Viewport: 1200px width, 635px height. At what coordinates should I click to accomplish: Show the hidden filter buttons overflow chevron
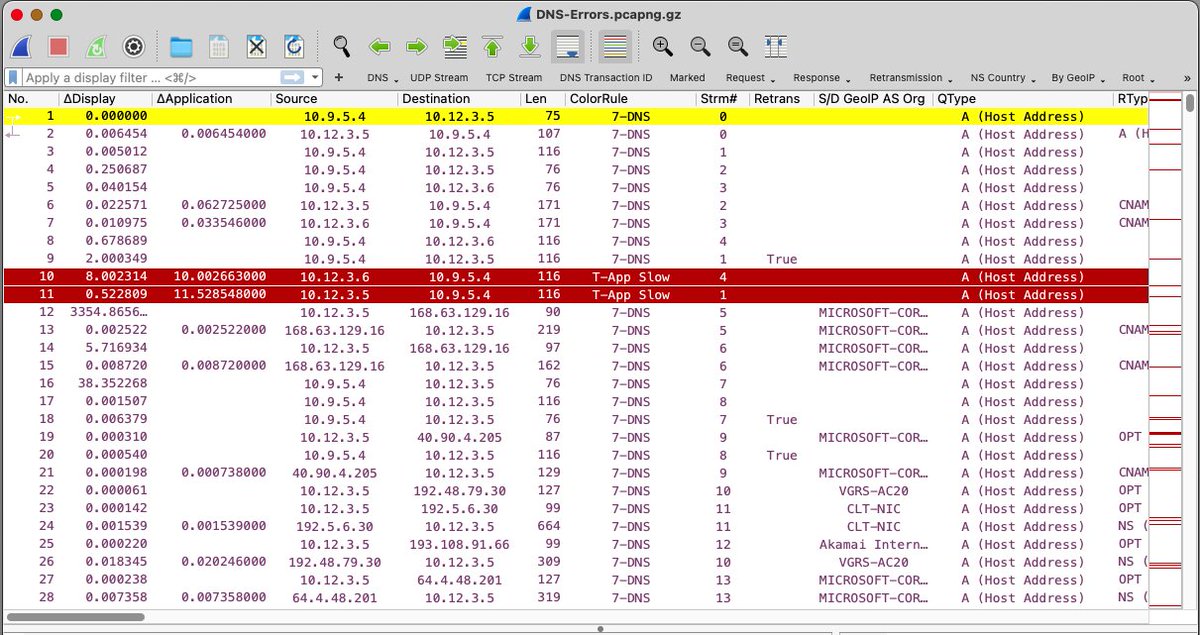tap(1185, 77)
